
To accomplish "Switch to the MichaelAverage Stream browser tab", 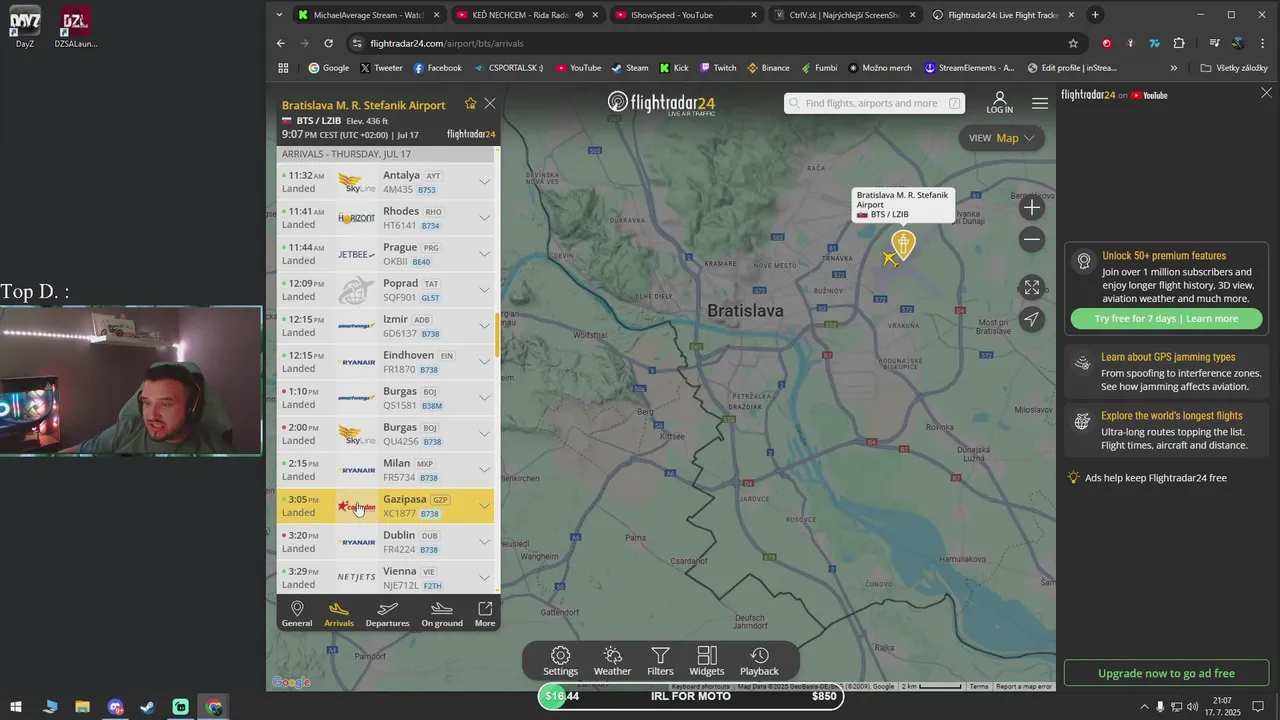I will 368,15.
